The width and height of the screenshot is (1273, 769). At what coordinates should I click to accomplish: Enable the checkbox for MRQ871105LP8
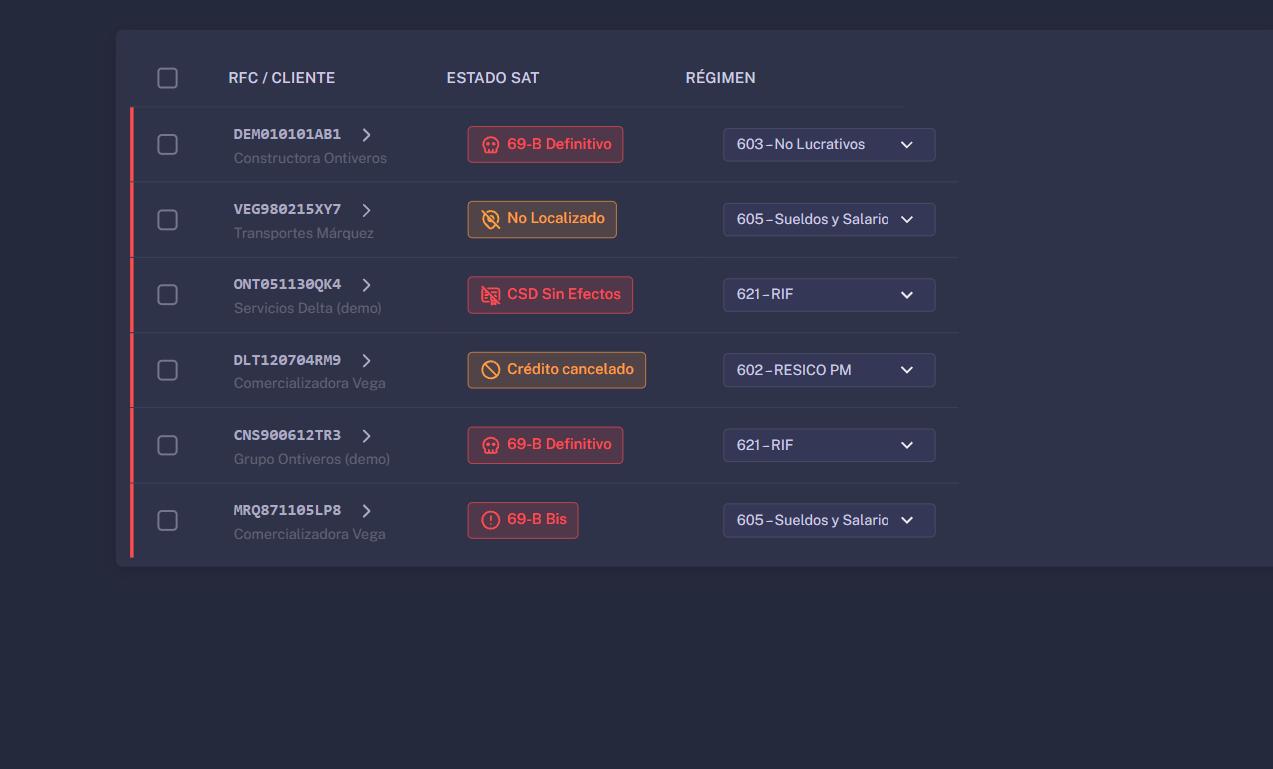[167, 520]
